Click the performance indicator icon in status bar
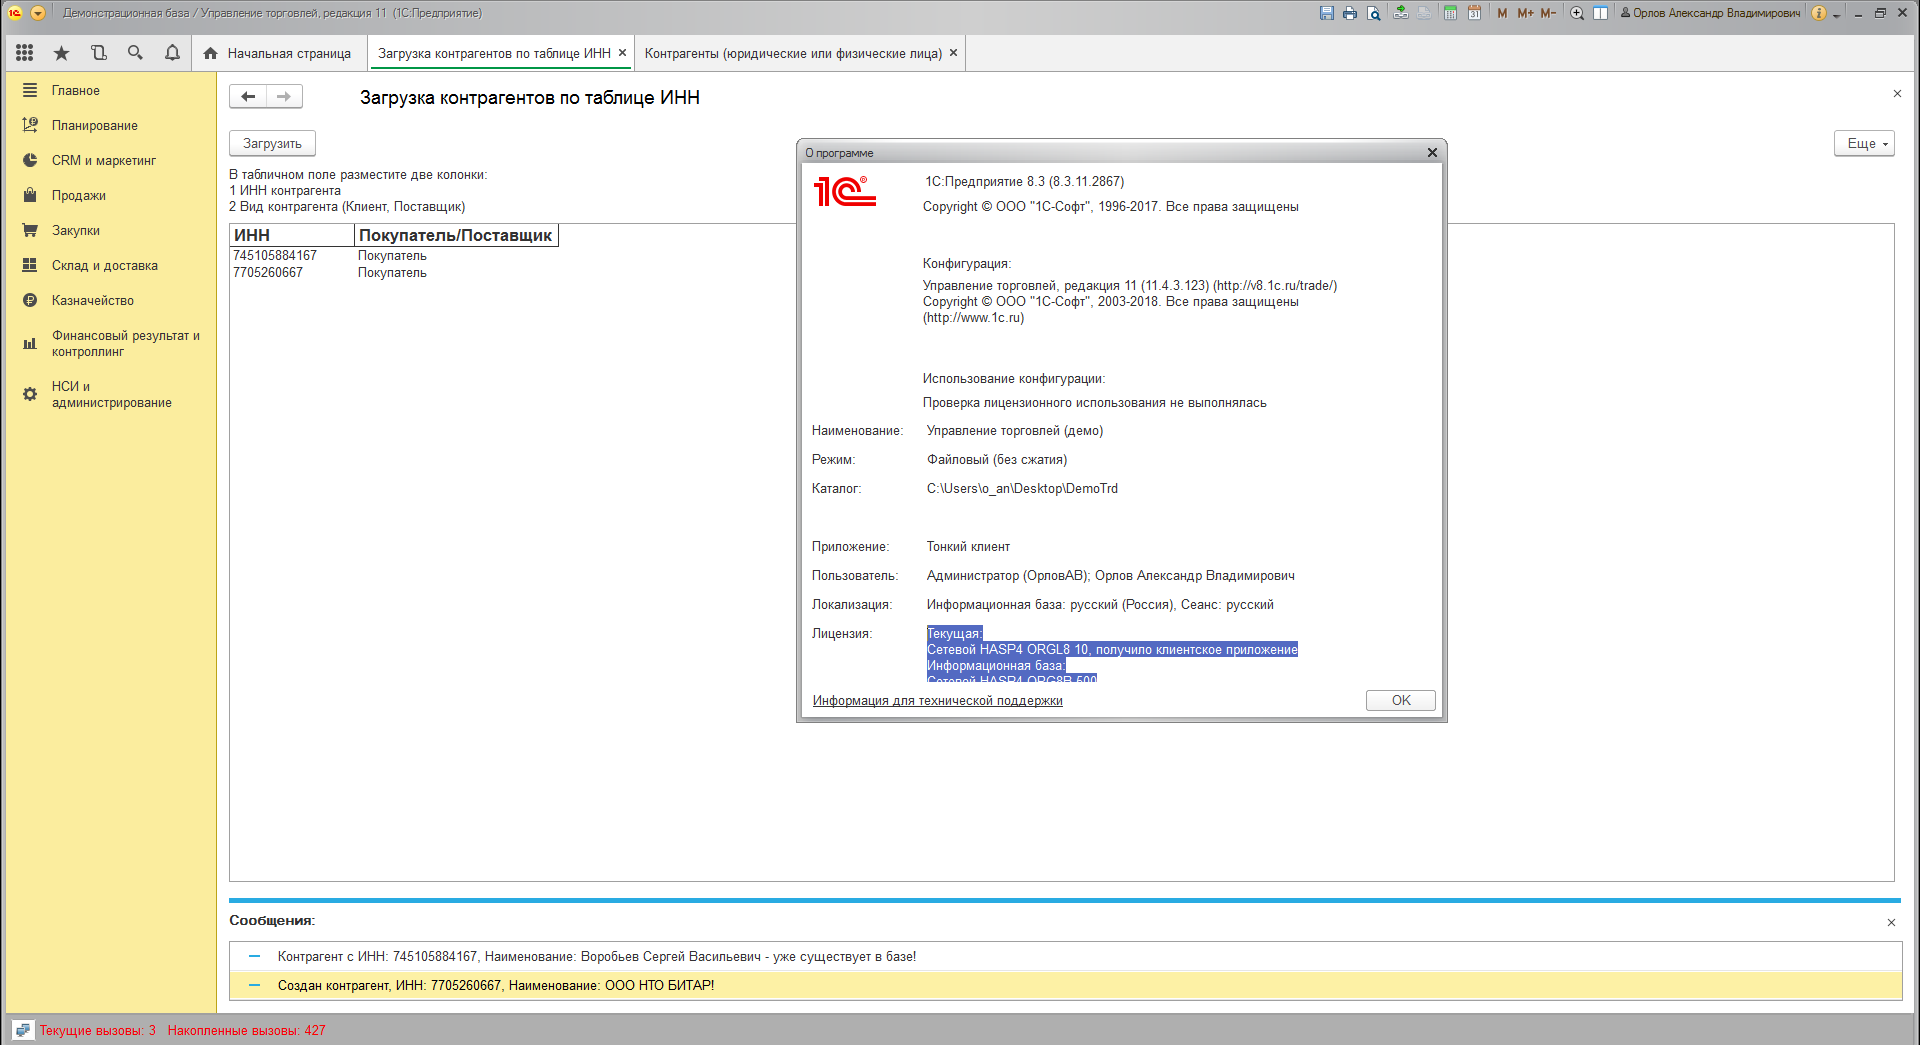Screen dimensions: 1920x1045 23,1030
